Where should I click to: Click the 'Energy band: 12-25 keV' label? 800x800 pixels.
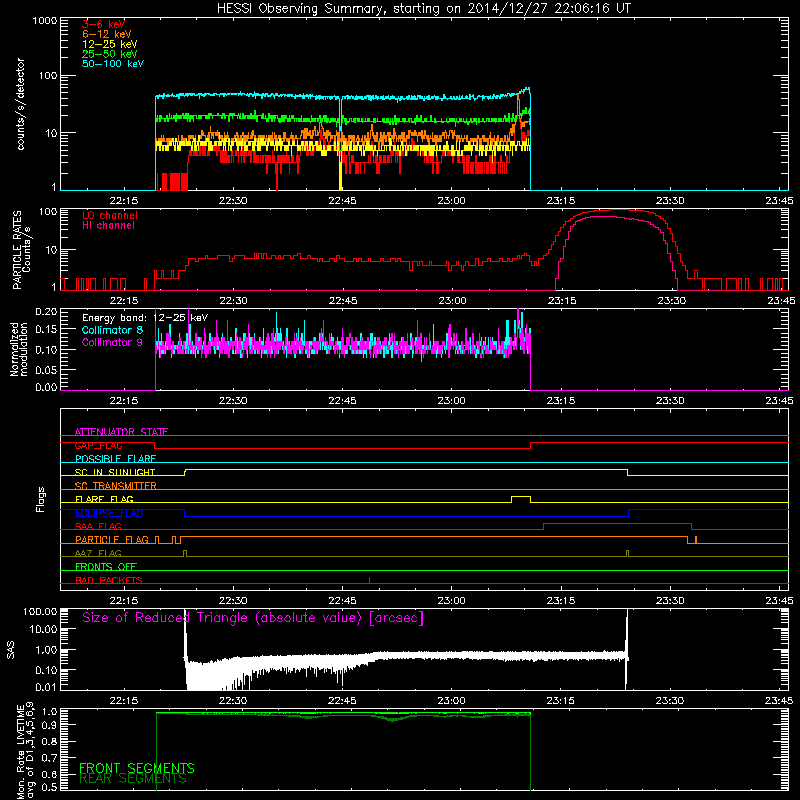tap(145, 318)
